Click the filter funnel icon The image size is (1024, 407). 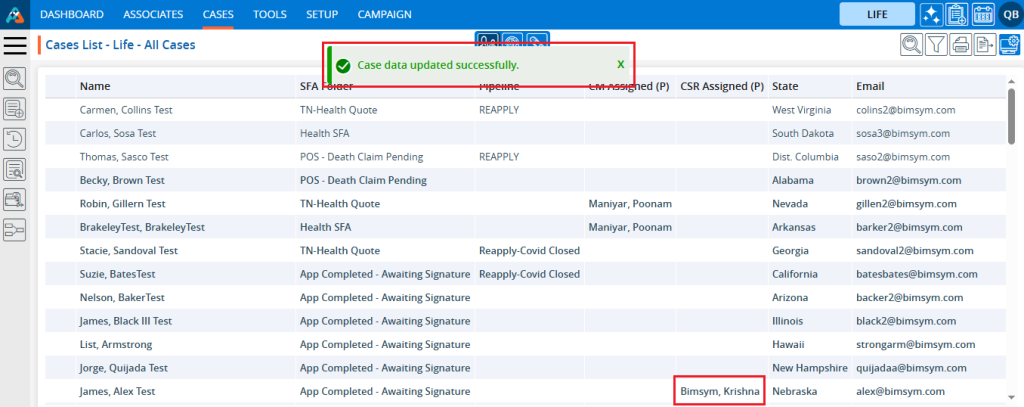coord(936,44)
